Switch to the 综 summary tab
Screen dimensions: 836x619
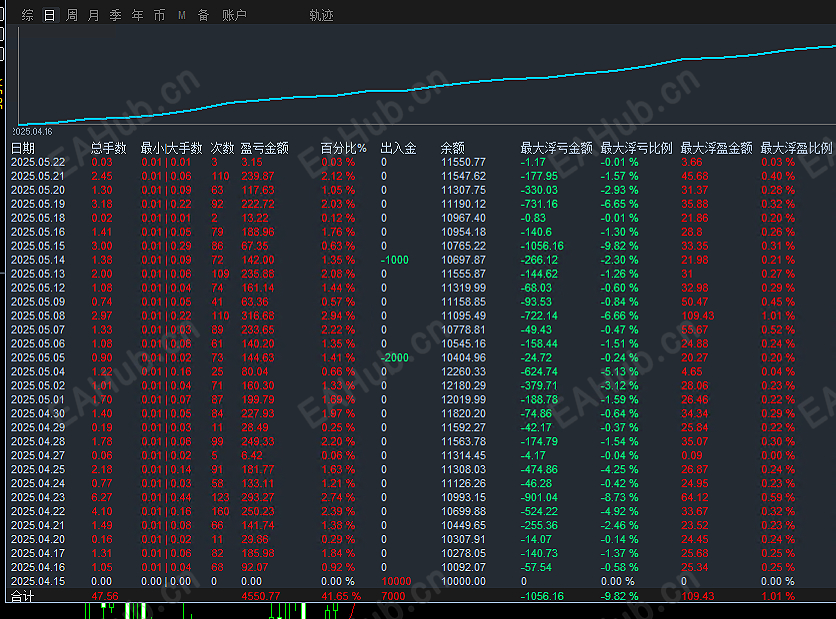pos(28,15)
